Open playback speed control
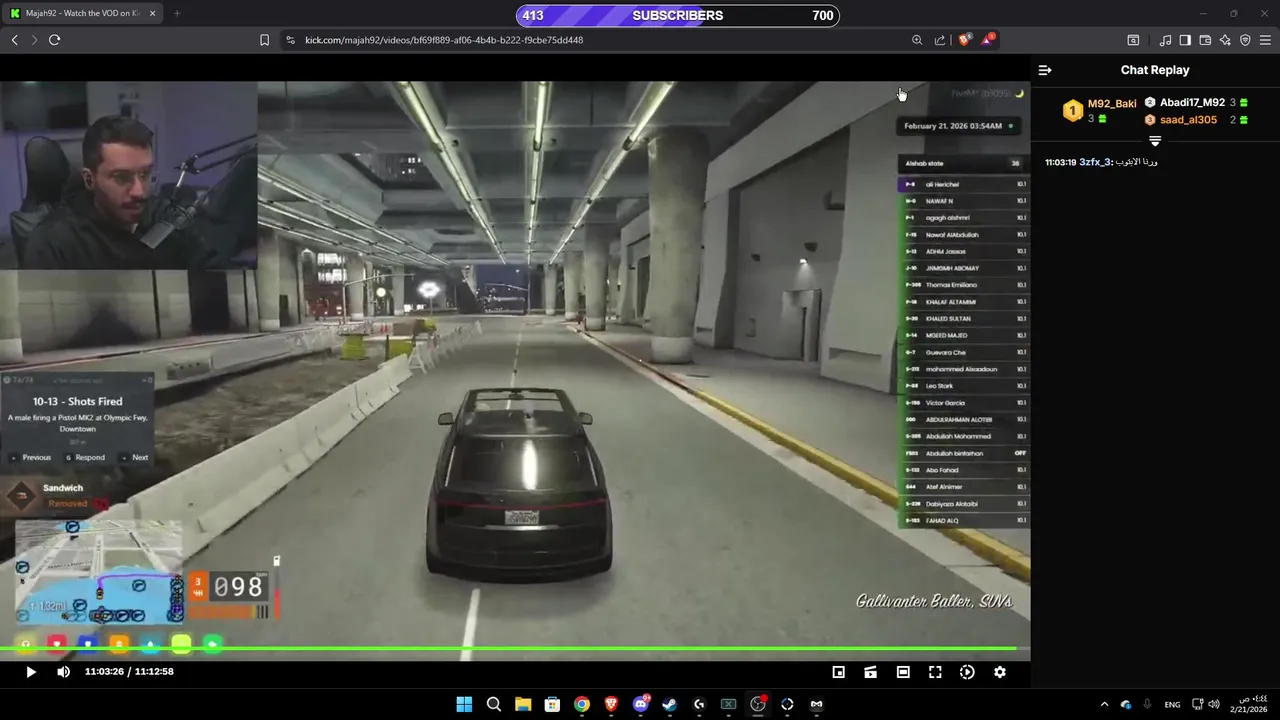Viewport: 1280px width, 720px height. [967, 672]
